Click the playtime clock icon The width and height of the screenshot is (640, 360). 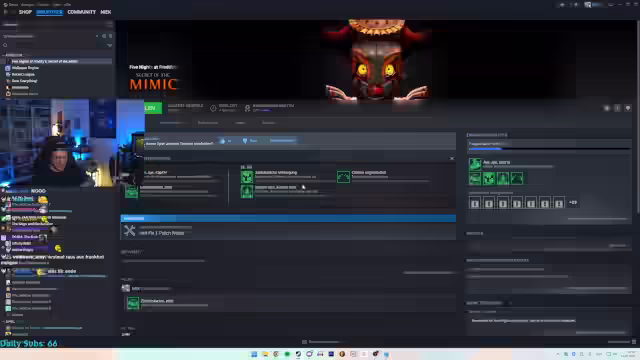pos(213,108)
